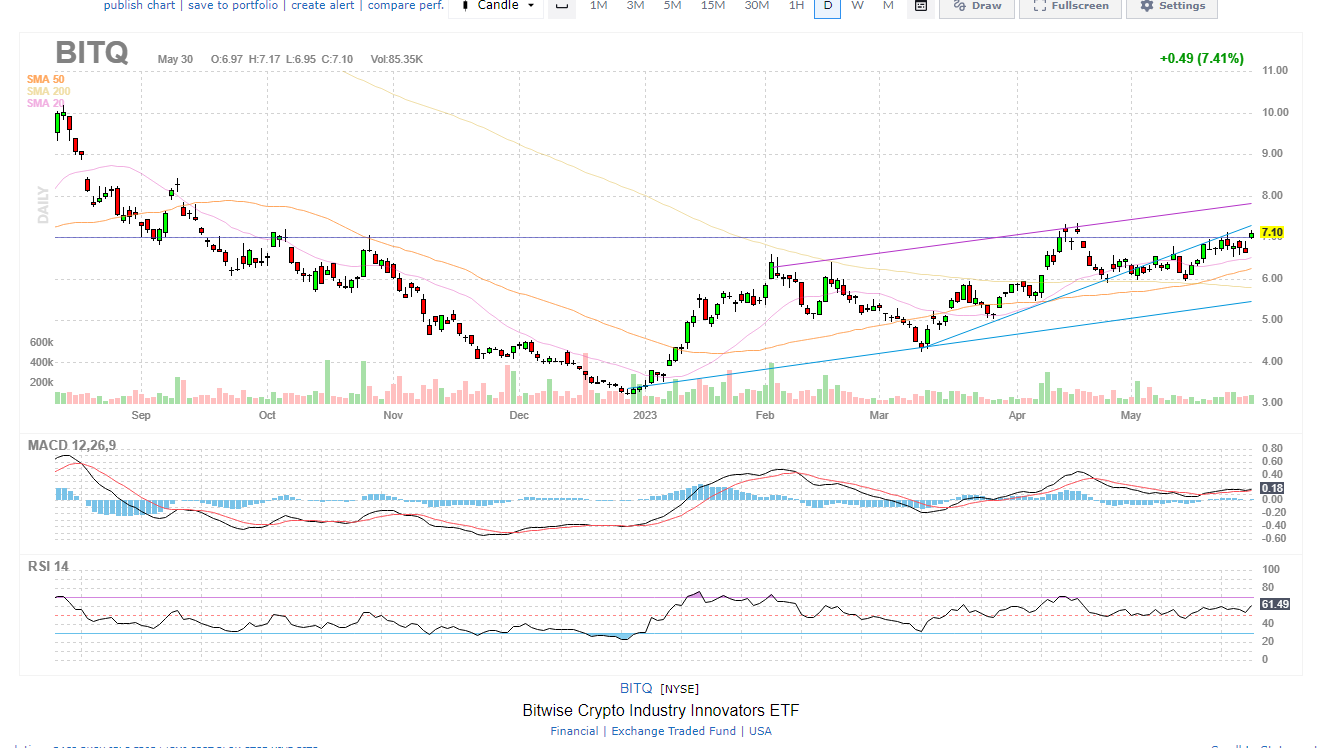Switch to 1M minute timeframe

click(598, 6)
